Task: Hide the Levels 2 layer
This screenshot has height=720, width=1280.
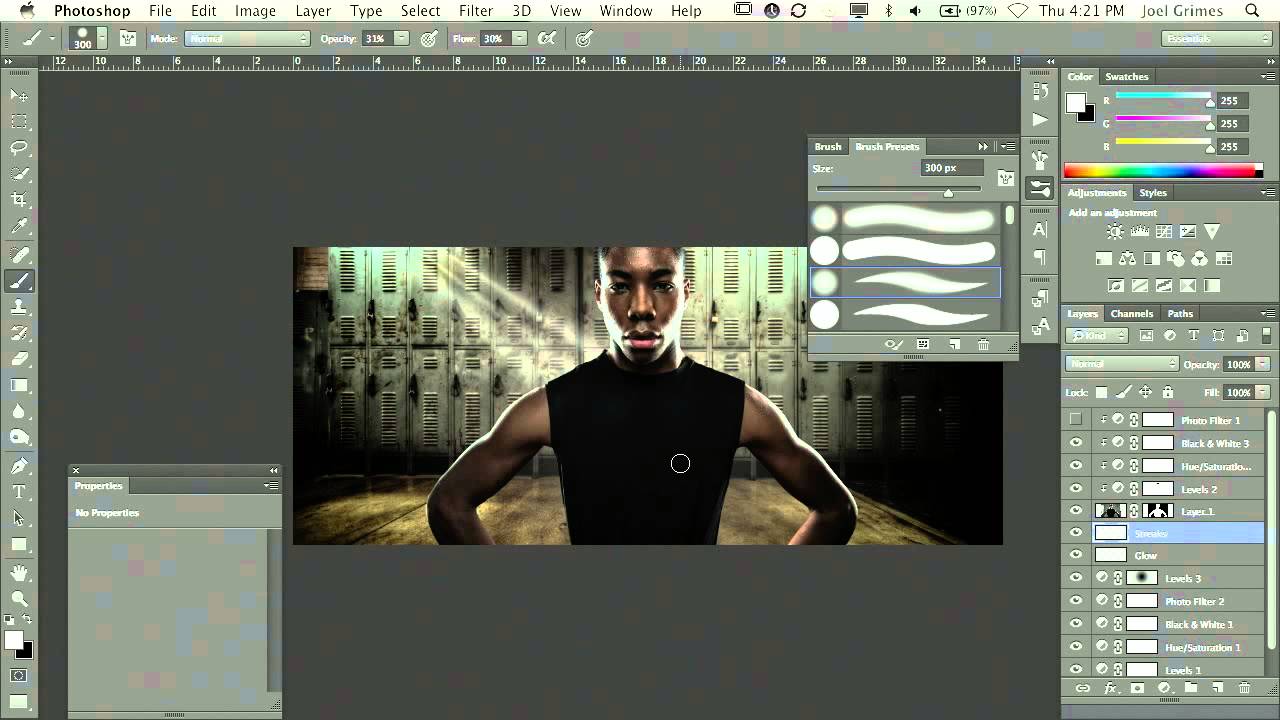Action: point(1076,489)
